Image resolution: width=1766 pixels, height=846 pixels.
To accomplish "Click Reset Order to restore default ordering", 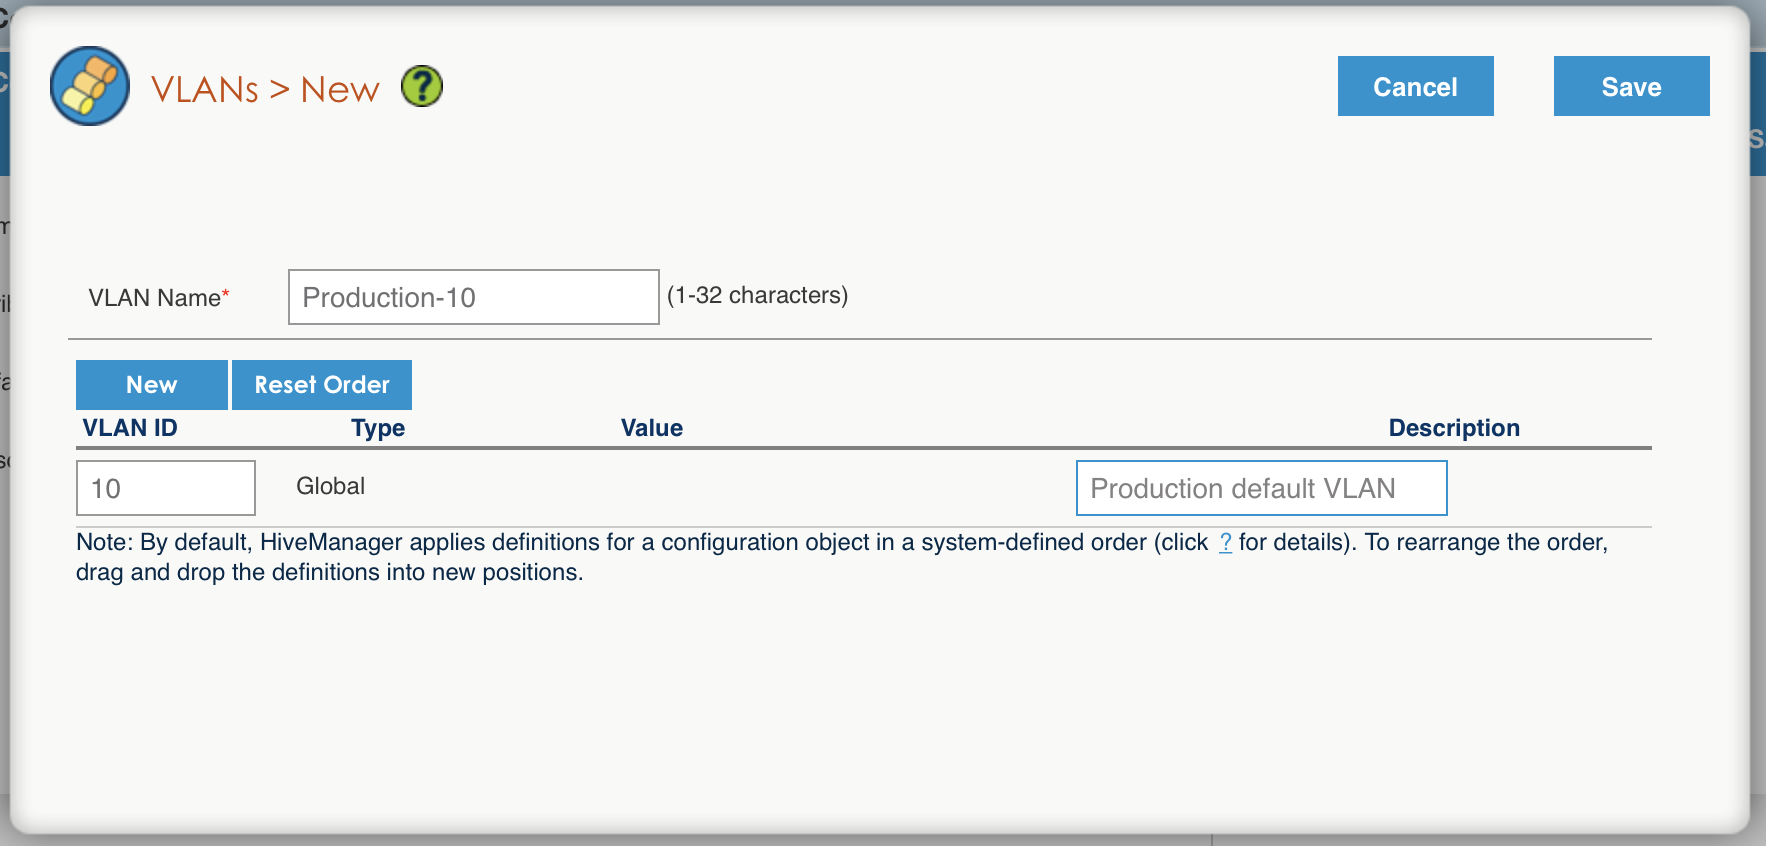I will click(321, 384).
